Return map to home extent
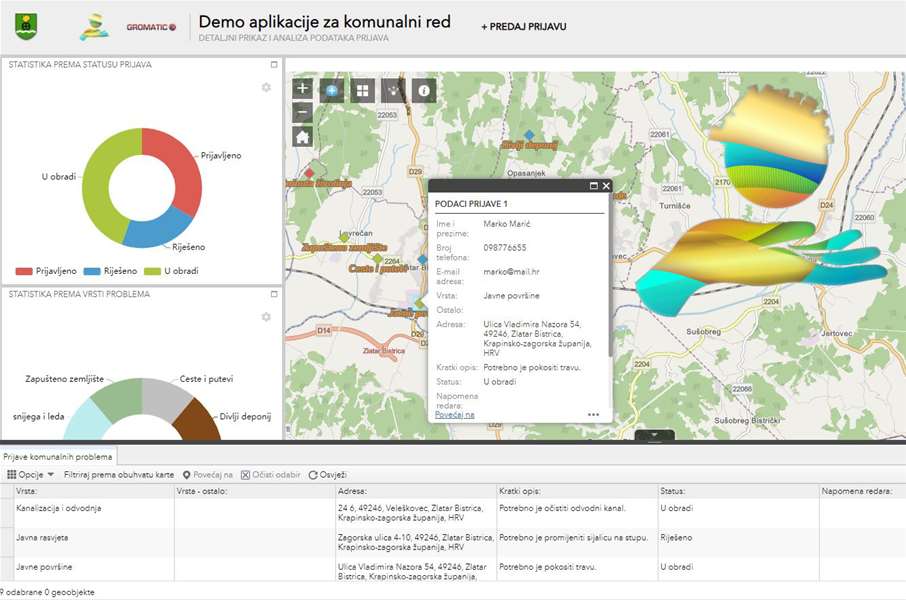The height and width of the screenshot is (600, 906). tap(303, 137)
